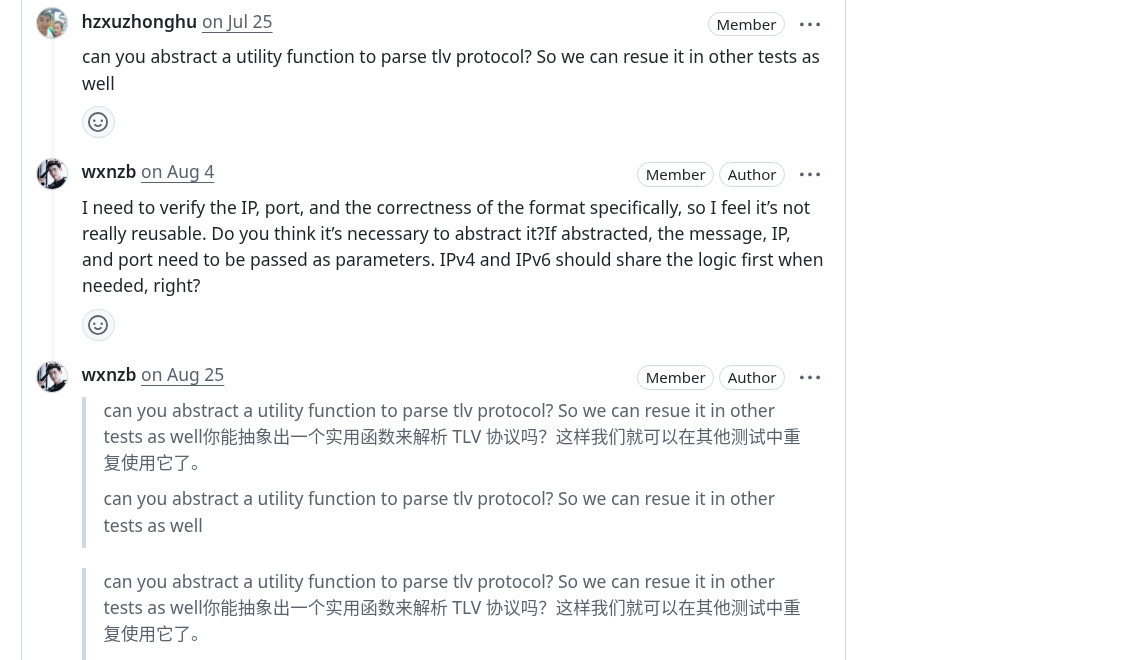Open the 'on Jul 25' timestamp link
The width and height of the screenshot is (1147, 660).
pos(237,22)
